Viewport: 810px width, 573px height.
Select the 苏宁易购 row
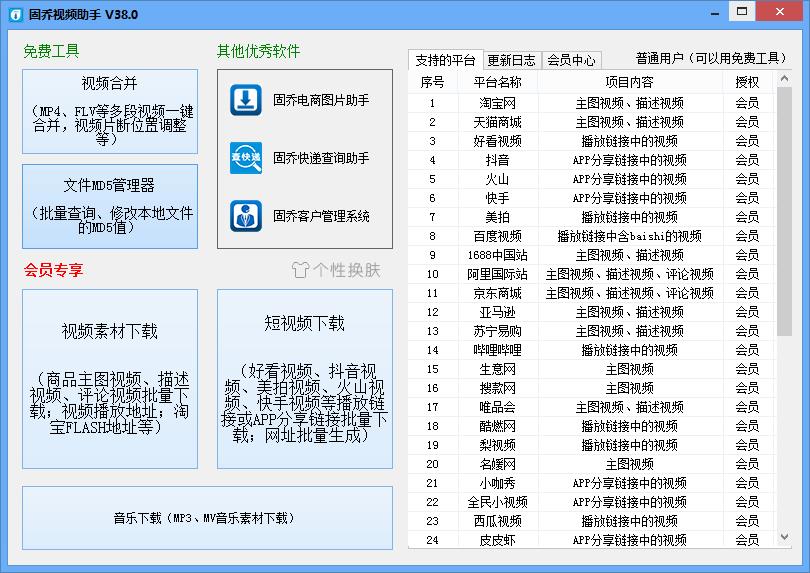[592, 331]
